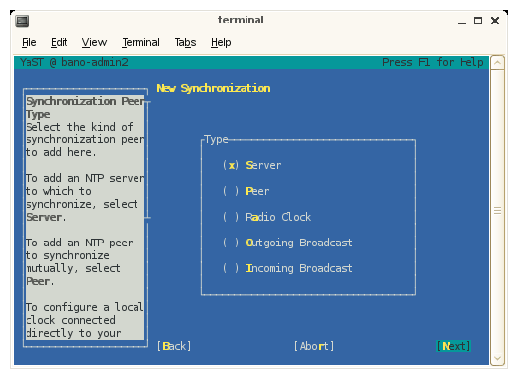Open the File menu

coord(29,42)
